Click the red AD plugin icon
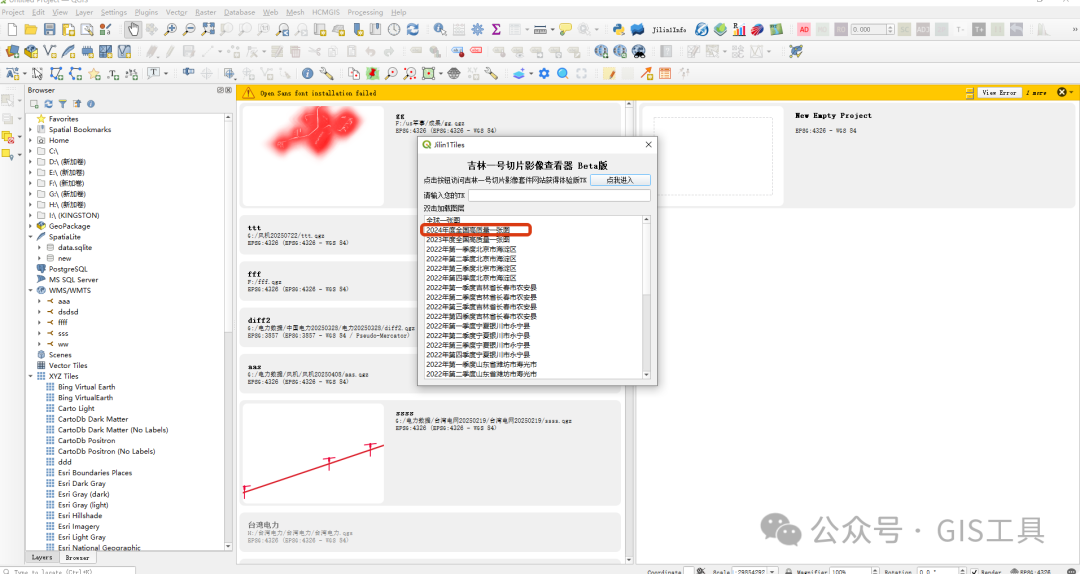 804,30
